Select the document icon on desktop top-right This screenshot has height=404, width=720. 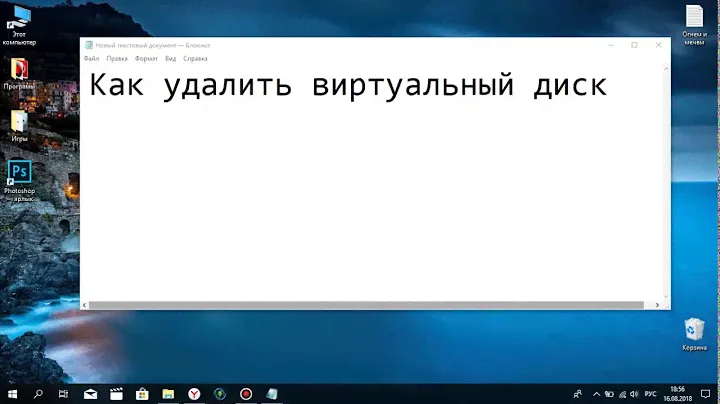pyautogui.click(x=694, y=17)
